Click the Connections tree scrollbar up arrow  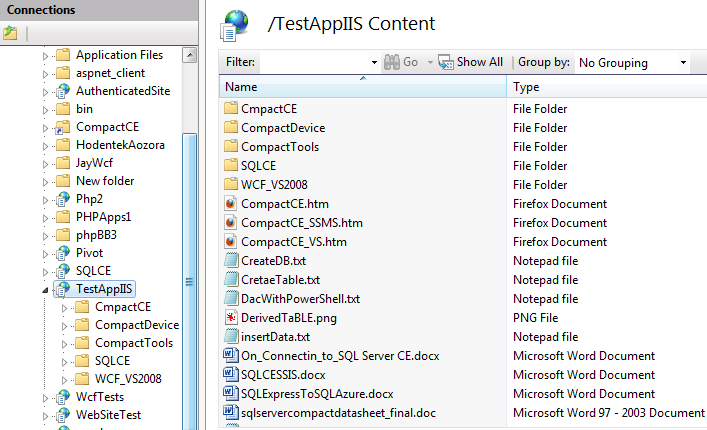click(x=190, y=55)
